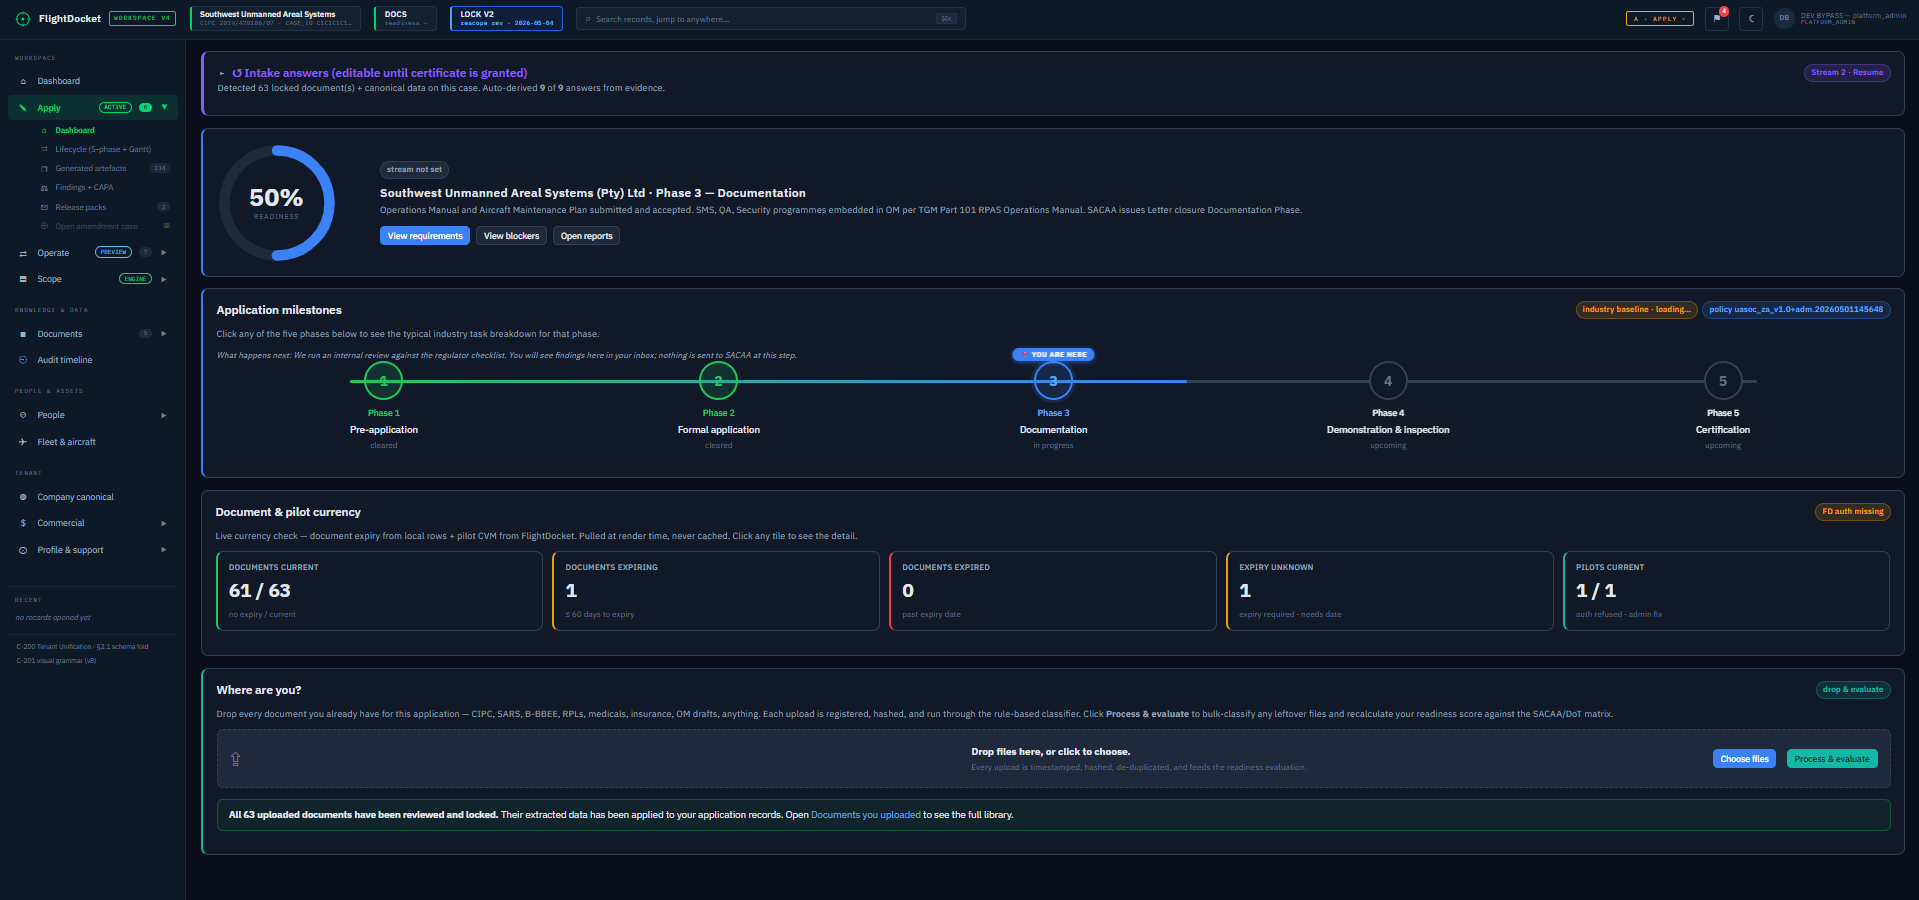The image size is (1919, 900).
Task: Click Process & evaluate button
Action: 1832,759
